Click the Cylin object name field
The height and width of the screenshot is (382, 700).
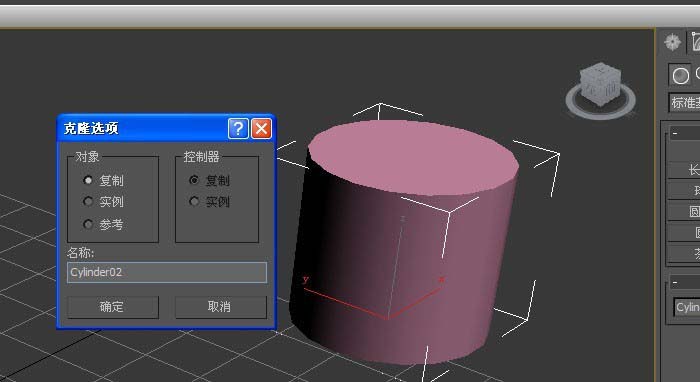(687, 307)
